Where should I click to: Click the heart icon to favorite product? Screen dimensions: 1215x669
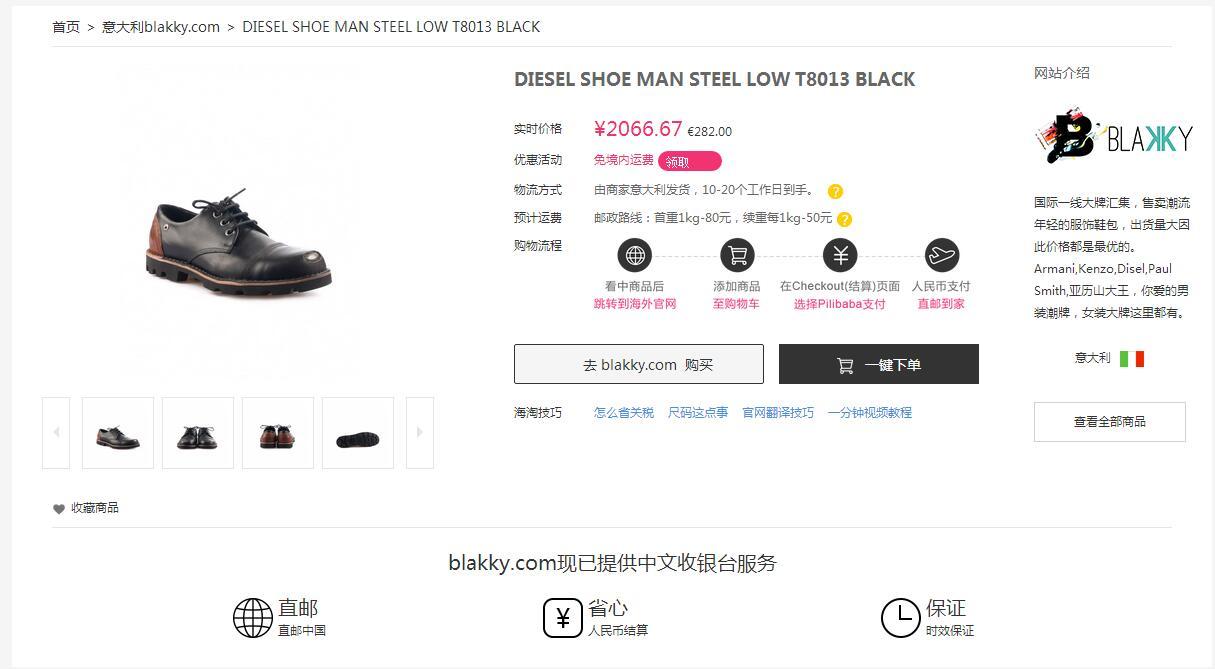(x=59, y=509)
